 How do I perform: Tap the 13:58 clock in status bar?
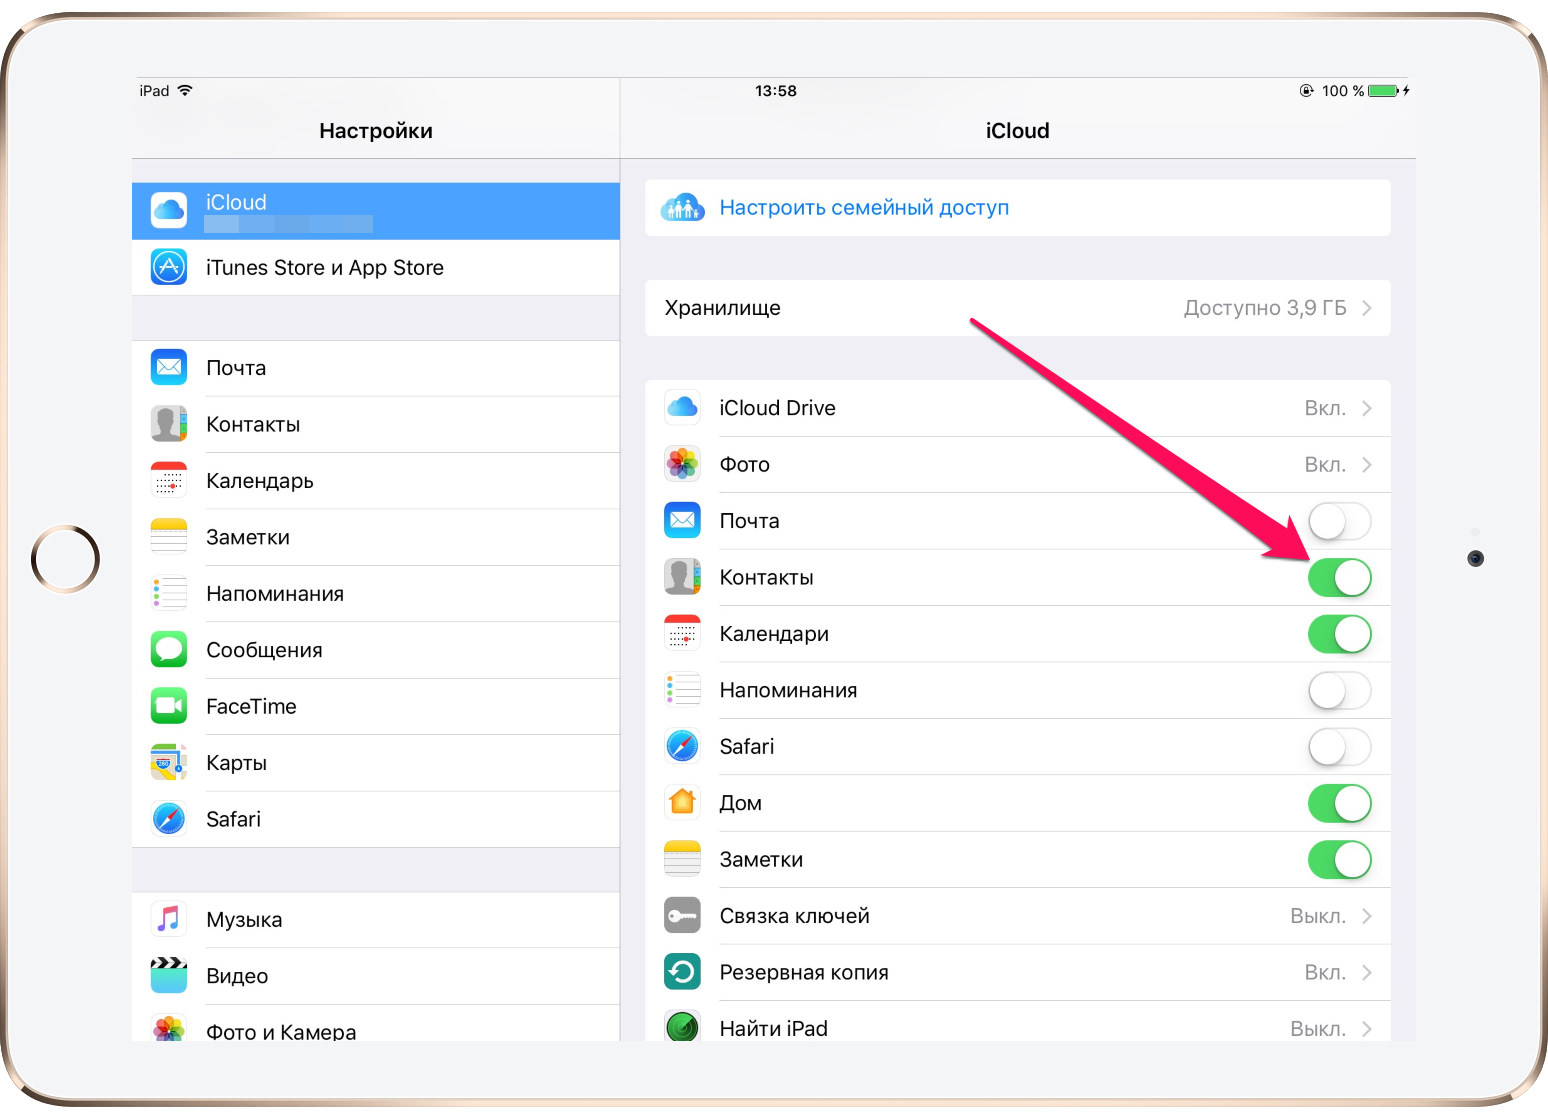click(x=776, y=91)
